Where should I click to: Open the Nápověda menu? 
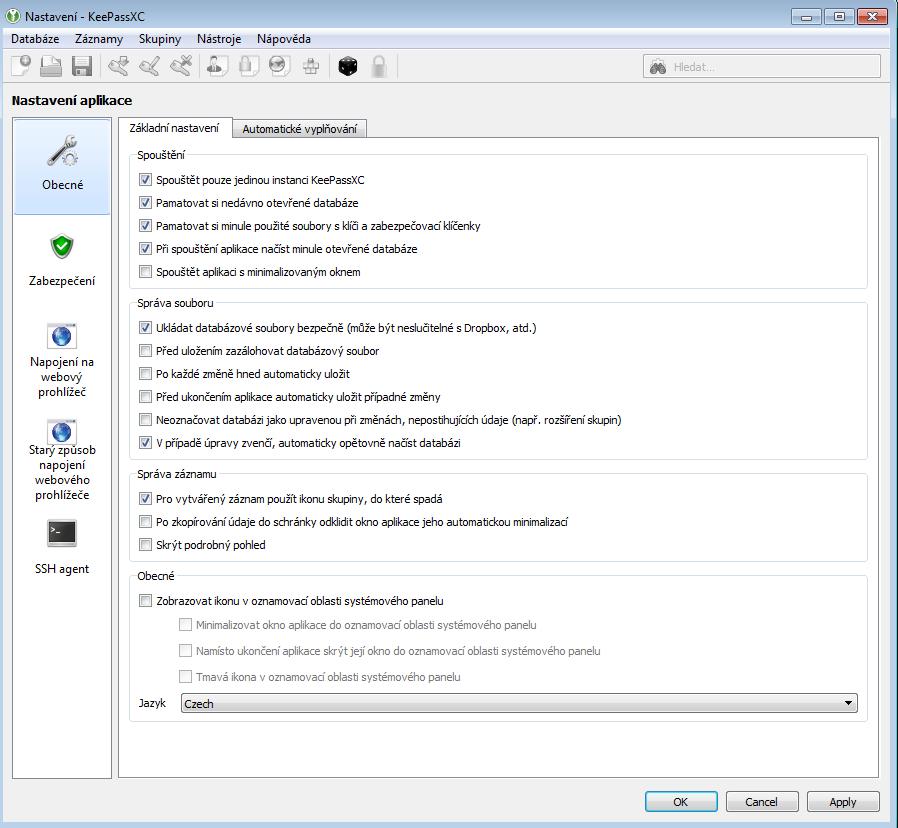click(283, 39)
